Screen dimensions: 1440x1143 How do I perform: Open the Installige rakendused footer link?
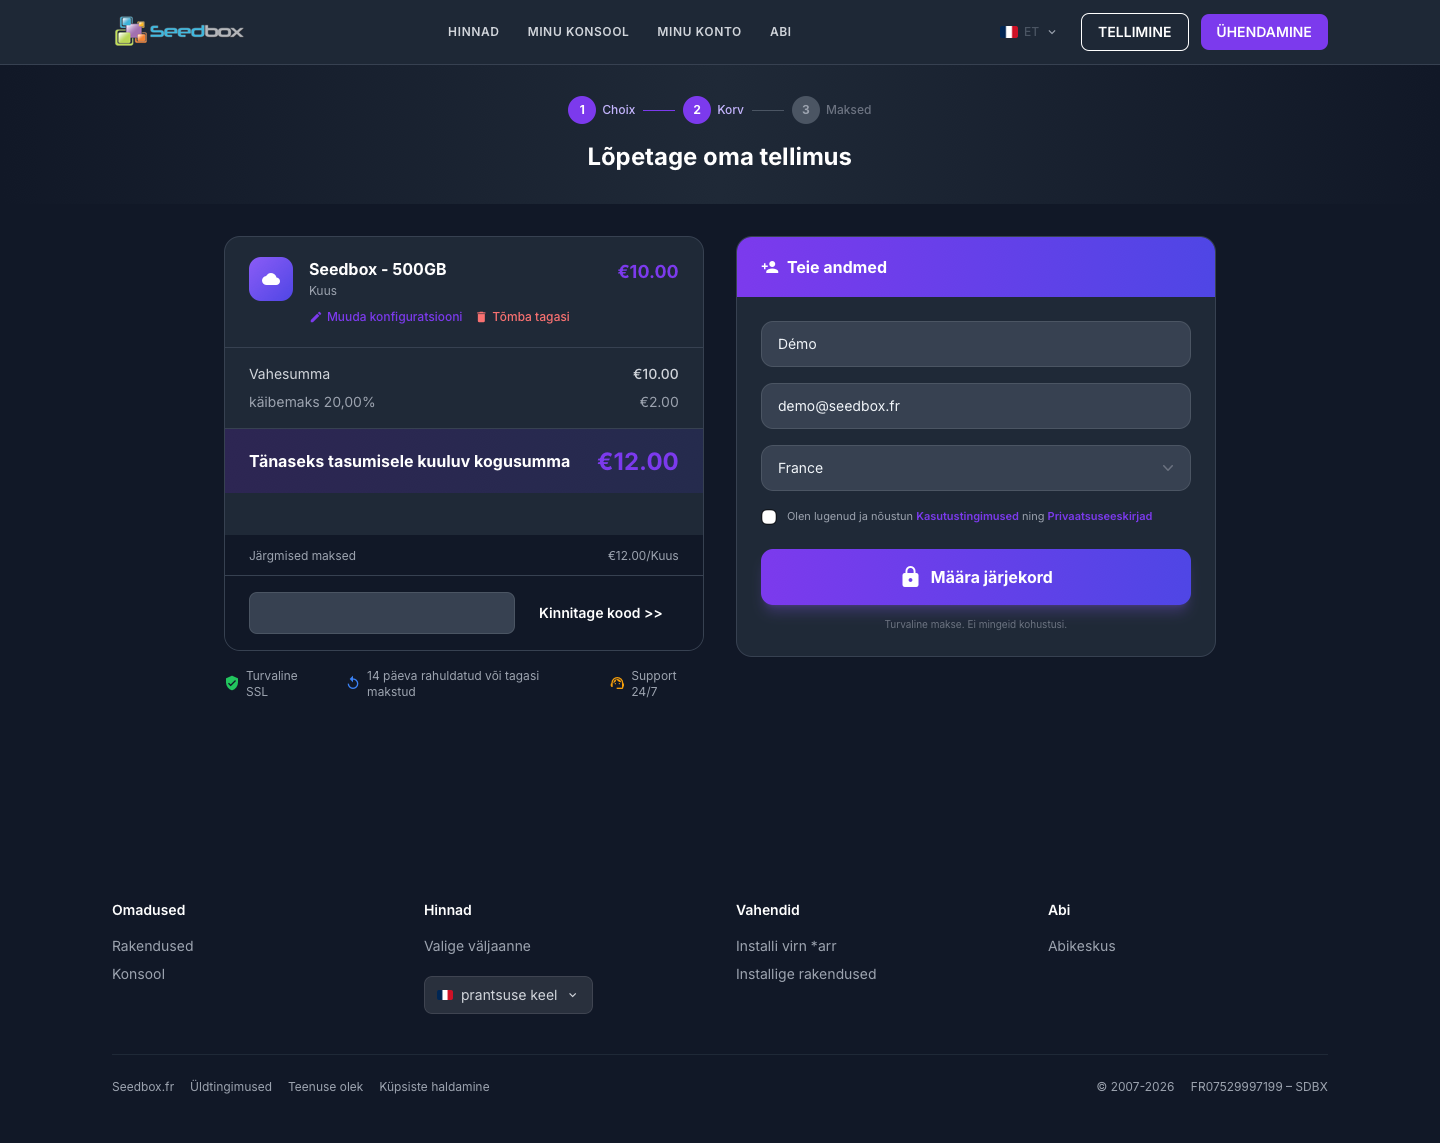pyautogui.click(x=806, y=974)
